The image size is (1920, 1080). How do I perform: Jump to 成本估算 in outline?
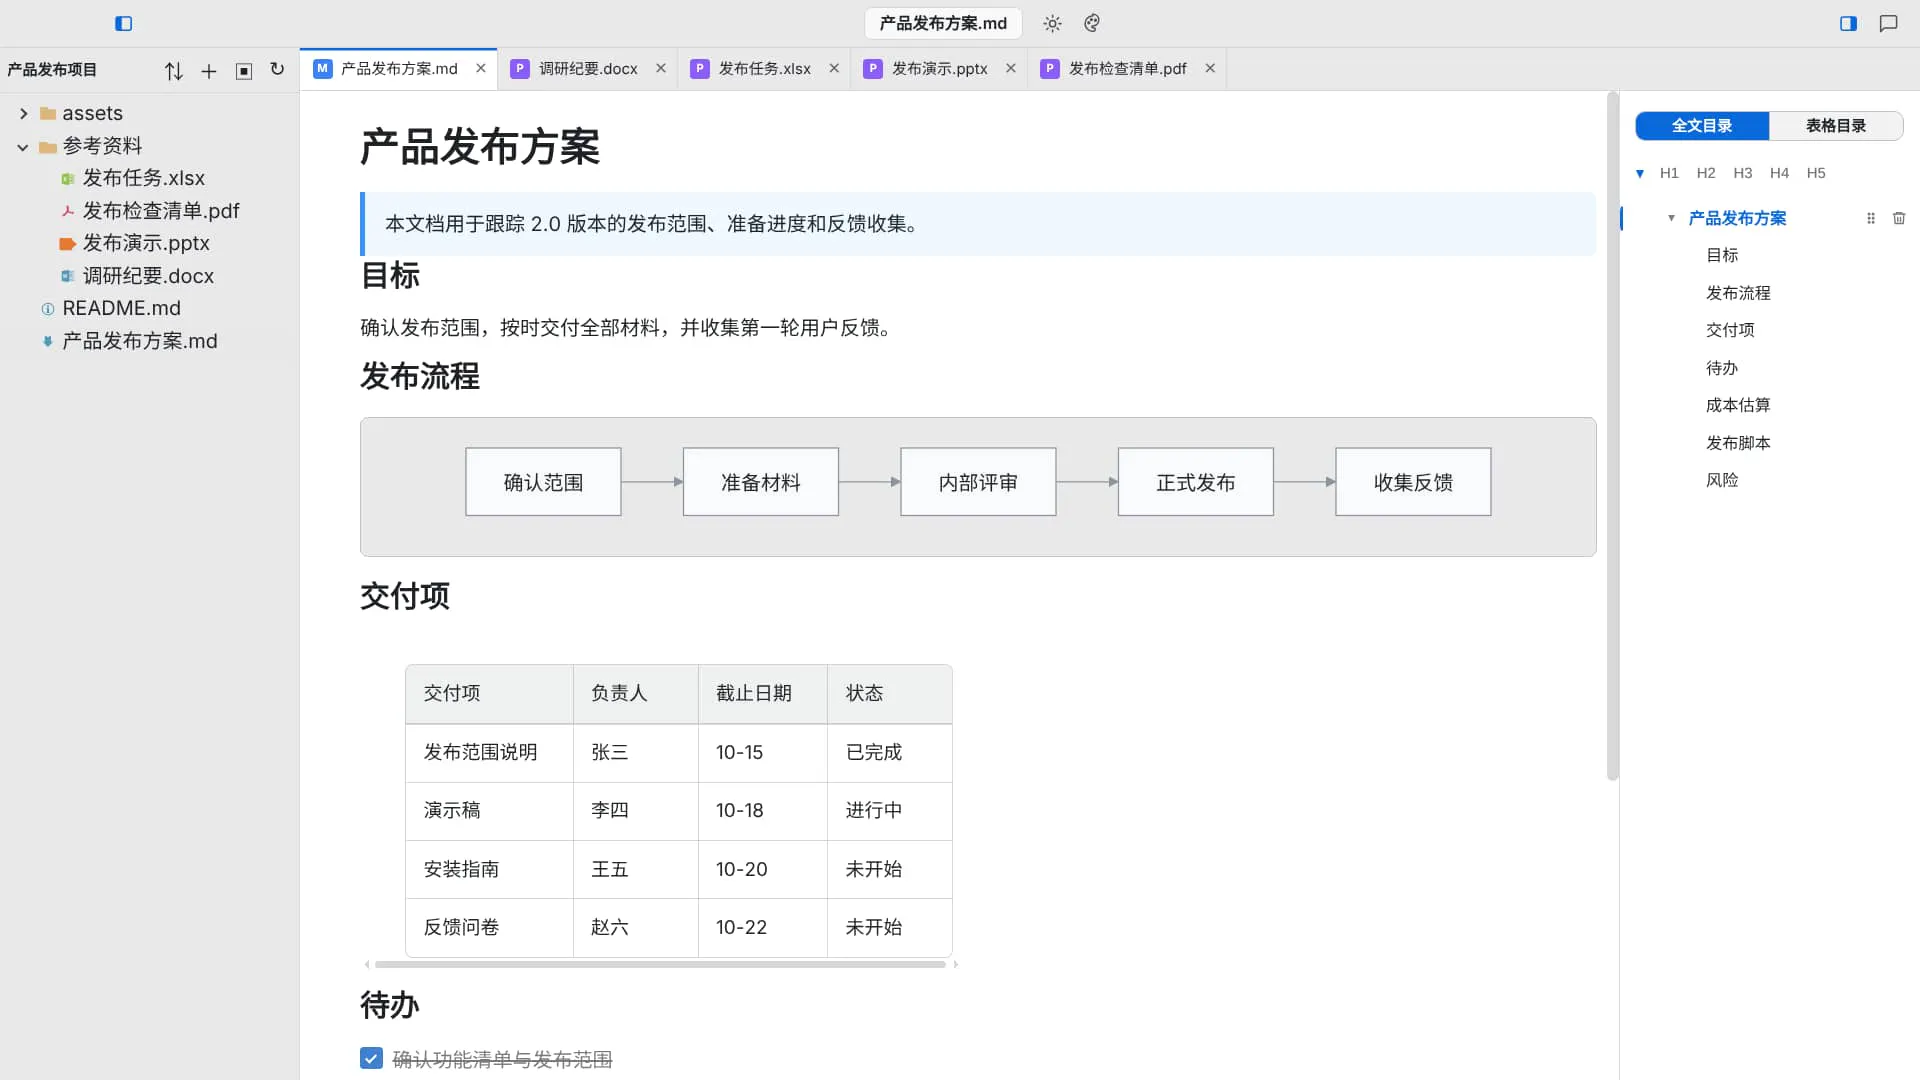1738,405
